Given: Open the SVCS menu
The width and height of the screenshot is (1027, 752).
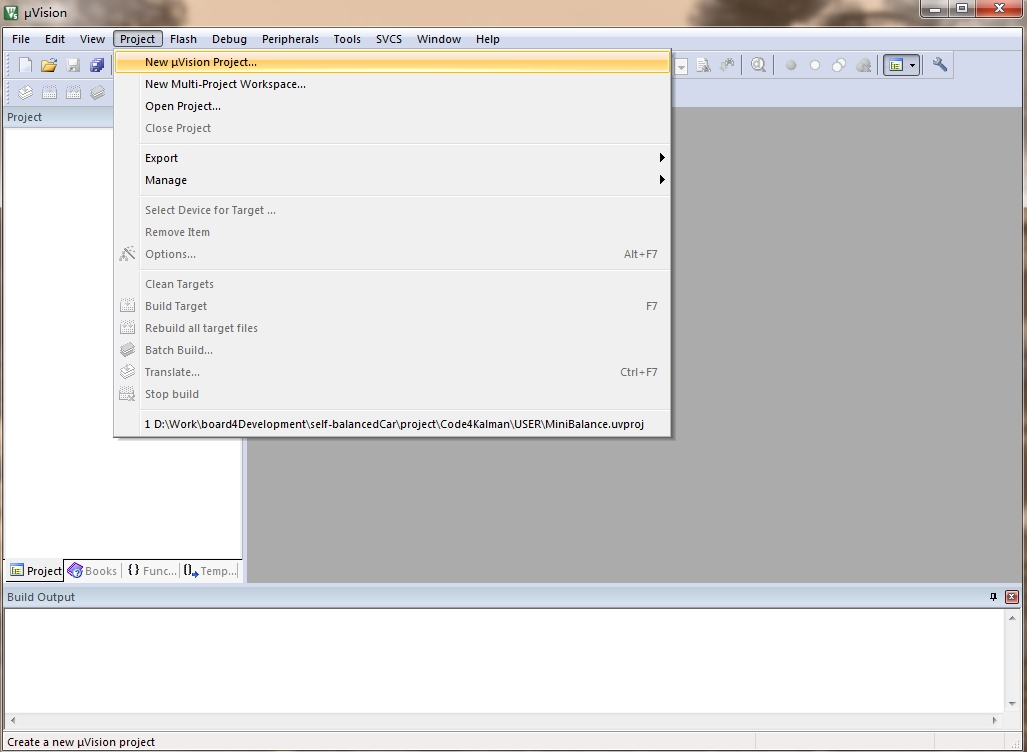Looking at the screenshot, I should [389, 39].
